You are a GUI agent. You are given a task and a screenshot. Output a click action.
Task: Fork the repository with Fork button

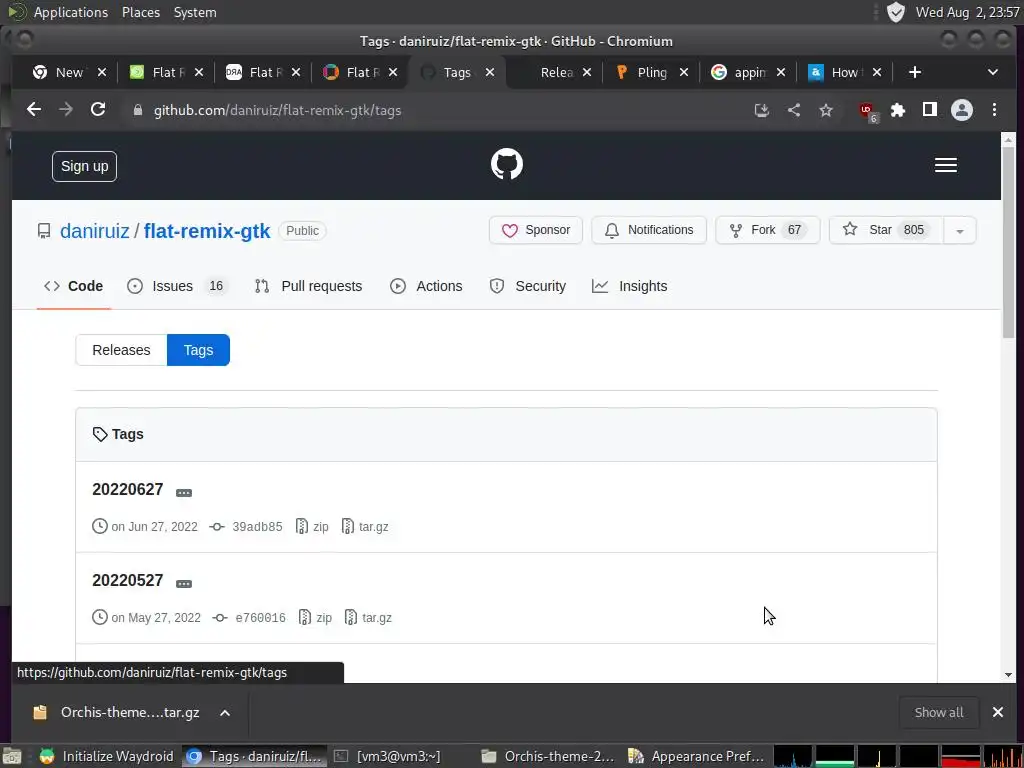pyautogui.click(x=768, y=231)
